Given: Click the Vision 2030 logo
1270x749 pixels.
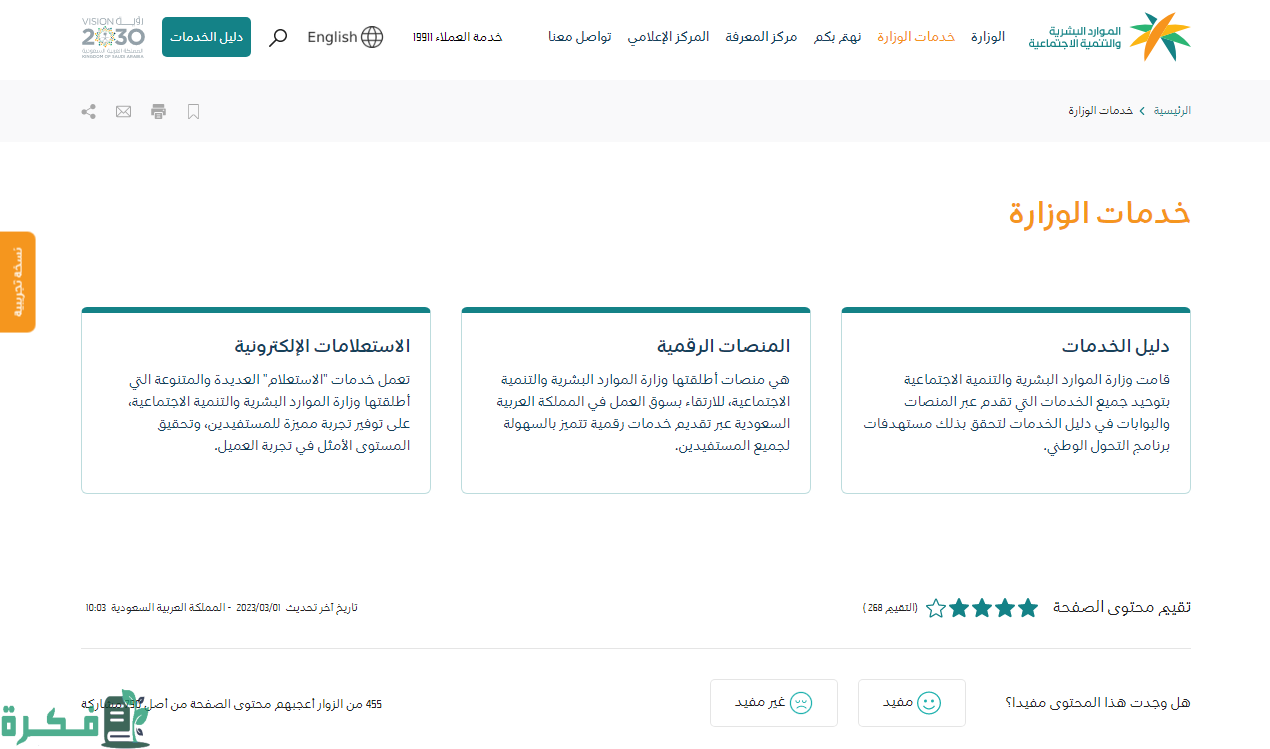Looking at the screenshot, I should click(112, 37).
